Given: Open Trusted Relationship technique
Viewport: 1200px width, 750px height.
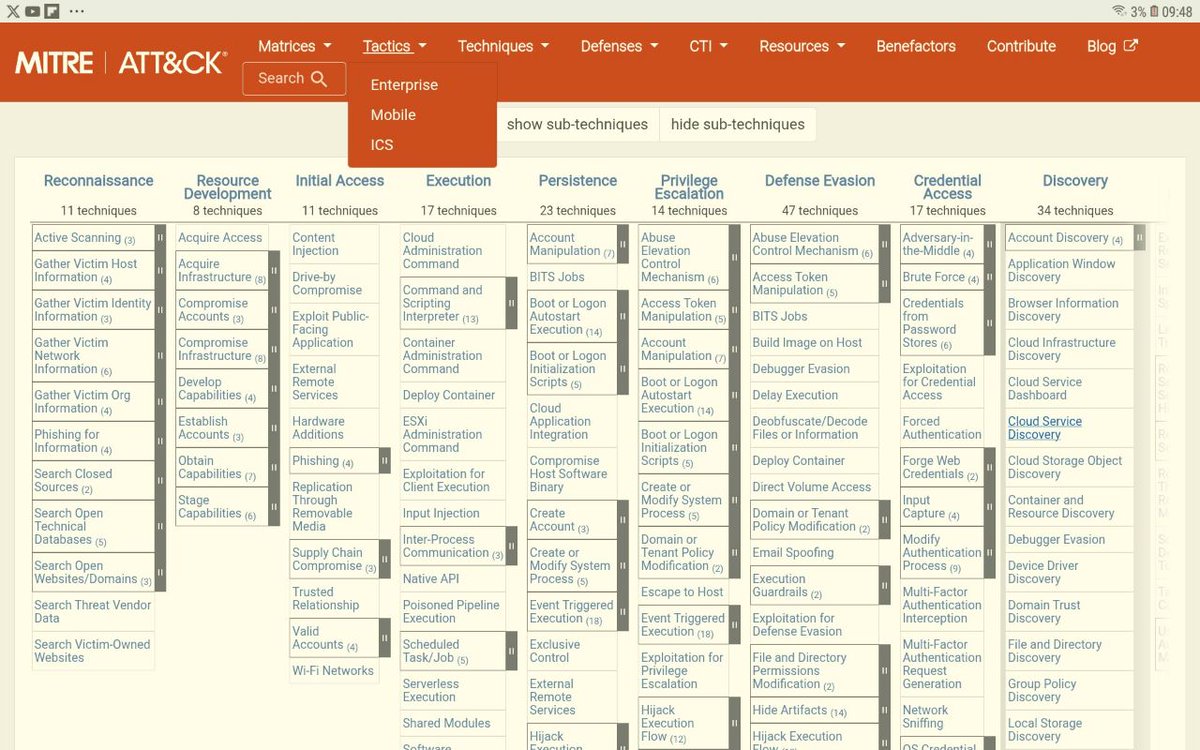Looking at the screenshot, I should 326,599.
